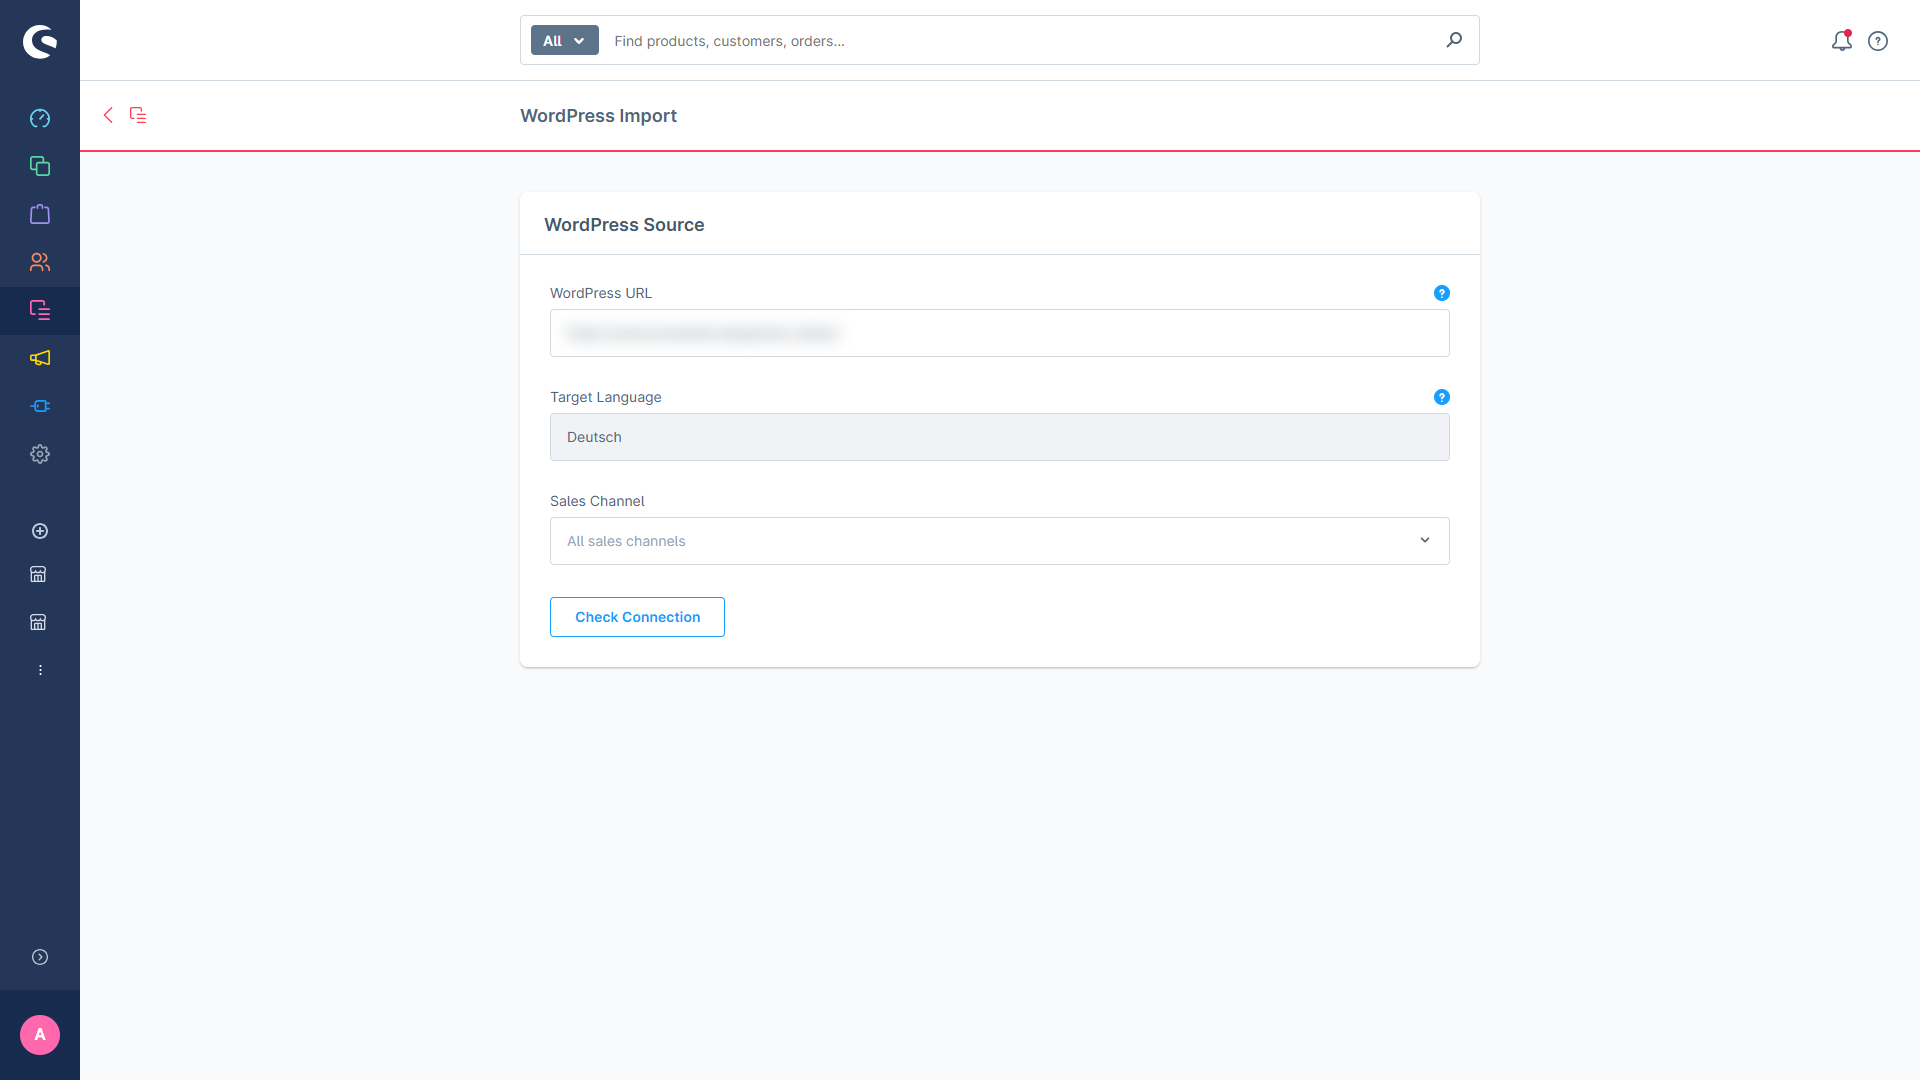This screenshot has width=1920, height=1080.
Task: Click the Check Connection button
Action: coord(637,617)
